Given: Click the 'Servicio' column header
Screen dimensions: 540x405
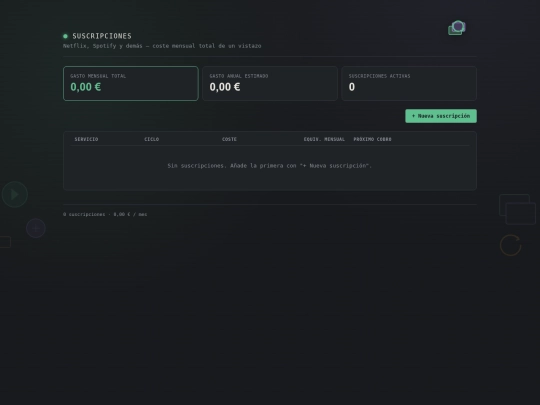Looking at the screenshot, I should [86, 139].
